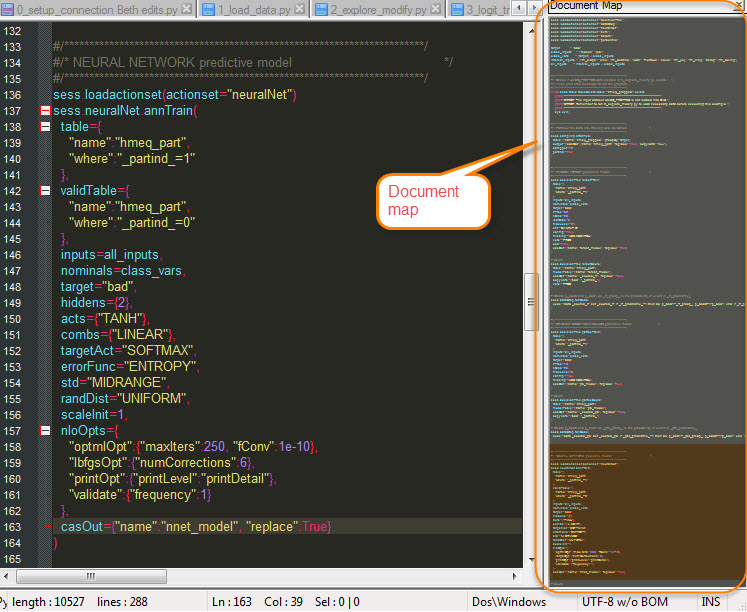Collapse the validTable block at line 142
This screenshot has width=747, height=612.
coord(45,190)
